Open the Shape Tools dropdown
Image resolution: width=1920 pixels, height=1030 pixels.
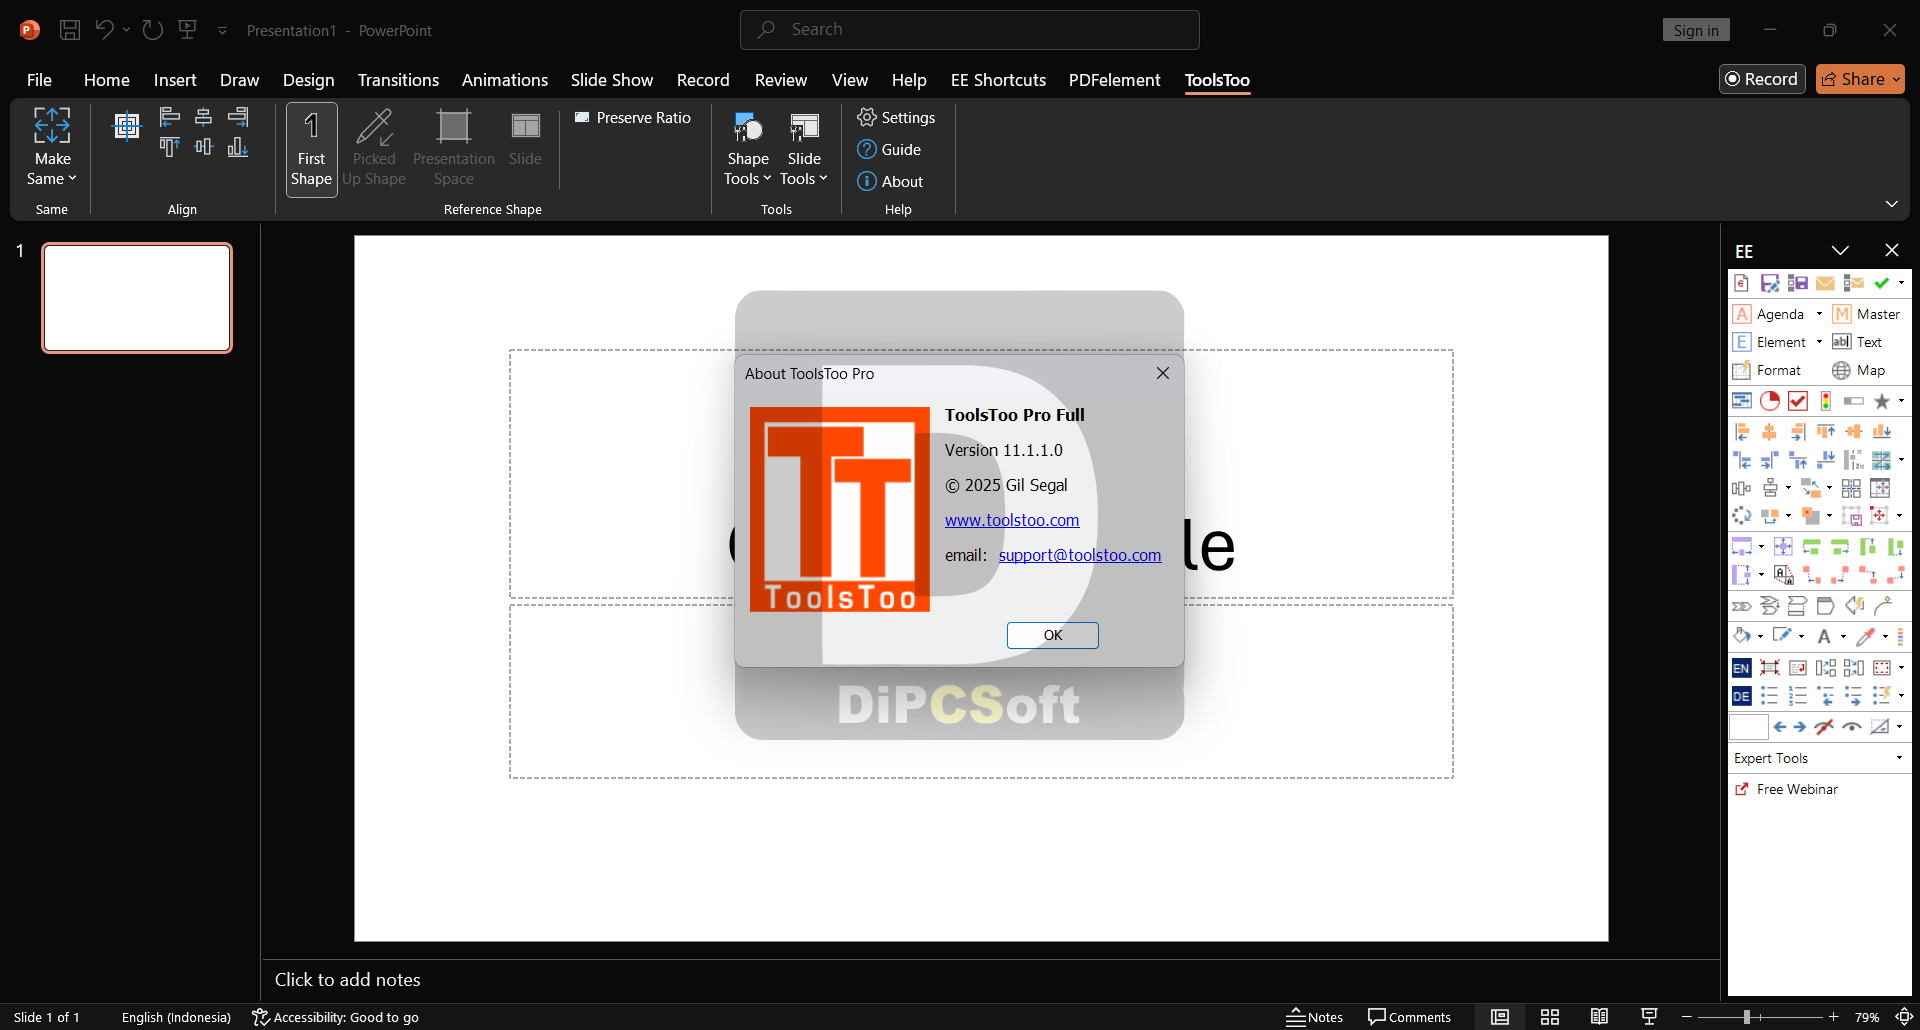(x=748, y=149)
